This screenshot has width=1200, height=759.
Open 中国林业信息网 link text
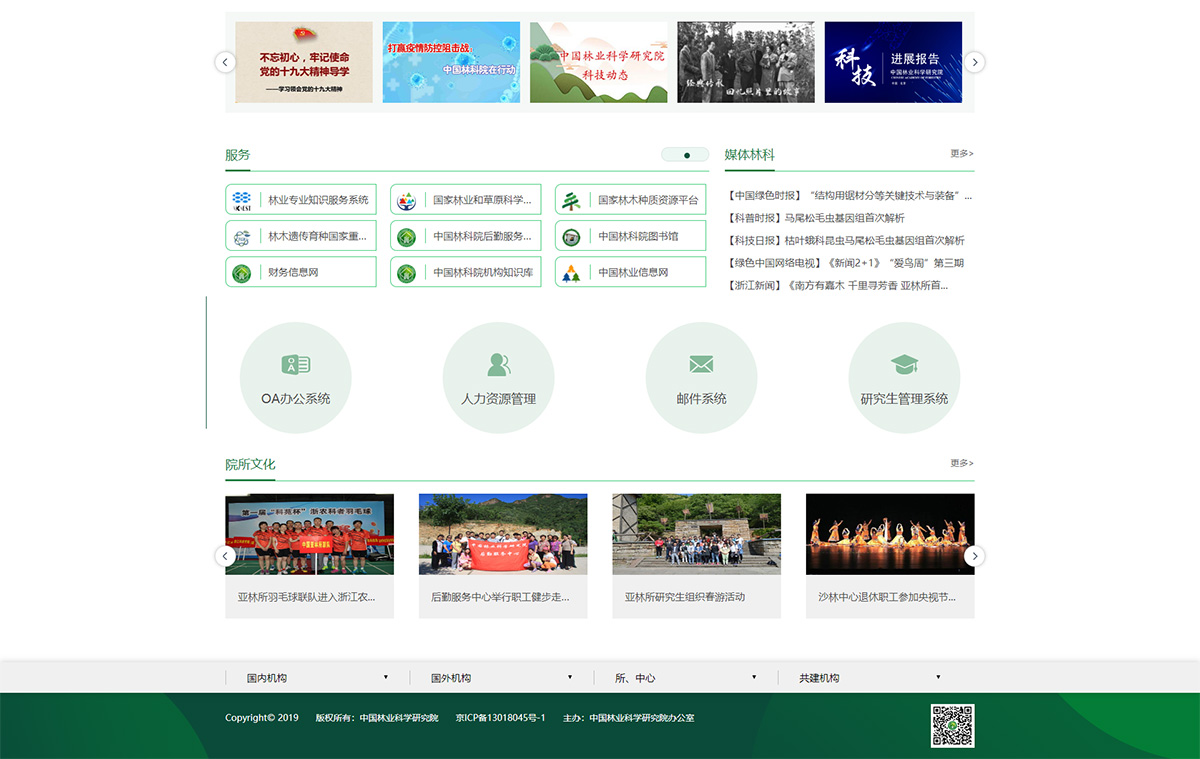click(x=633, y=273)
